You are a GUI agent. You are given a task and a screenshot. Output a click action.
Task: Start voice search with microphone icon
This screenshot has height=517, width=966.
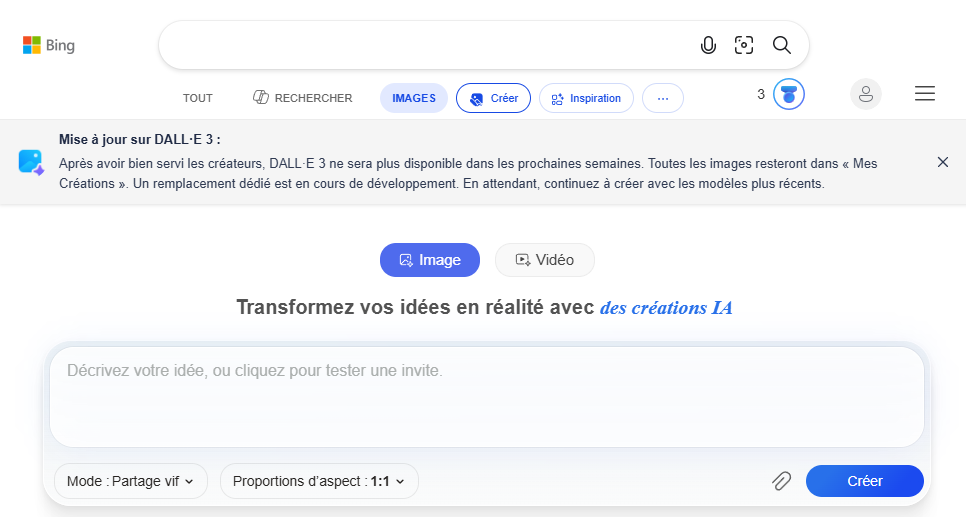pyautogui.click(x=708, y=45)
